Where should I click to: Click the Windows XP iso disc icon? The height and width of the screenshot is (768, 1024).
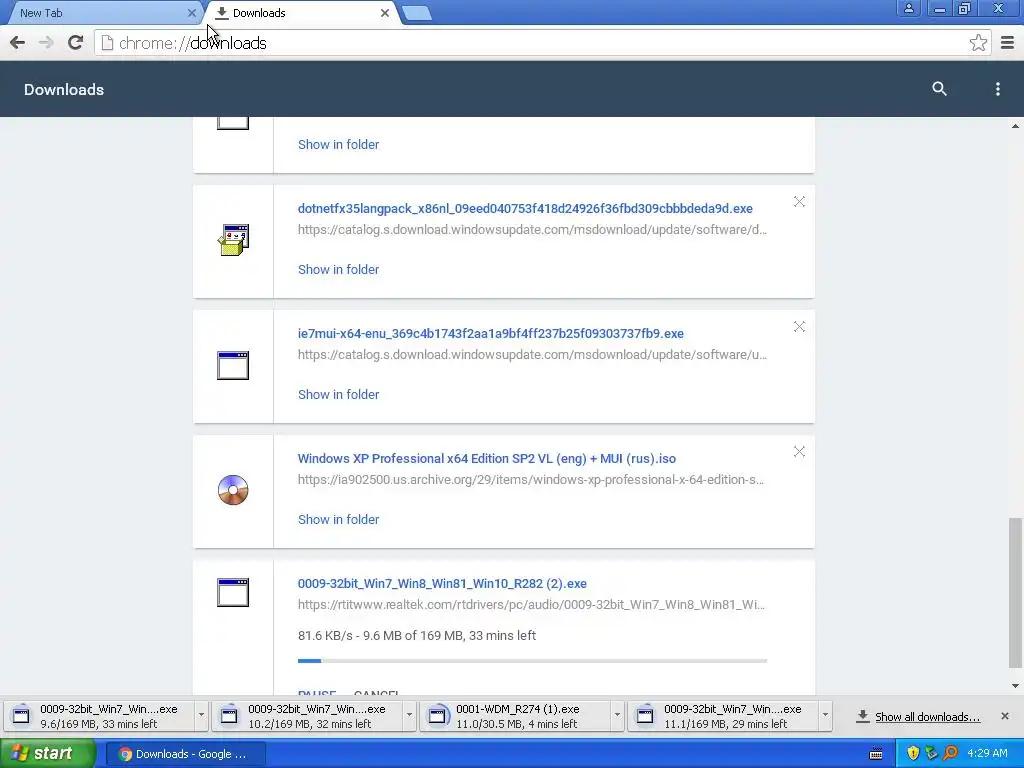[x=233, y=490]
